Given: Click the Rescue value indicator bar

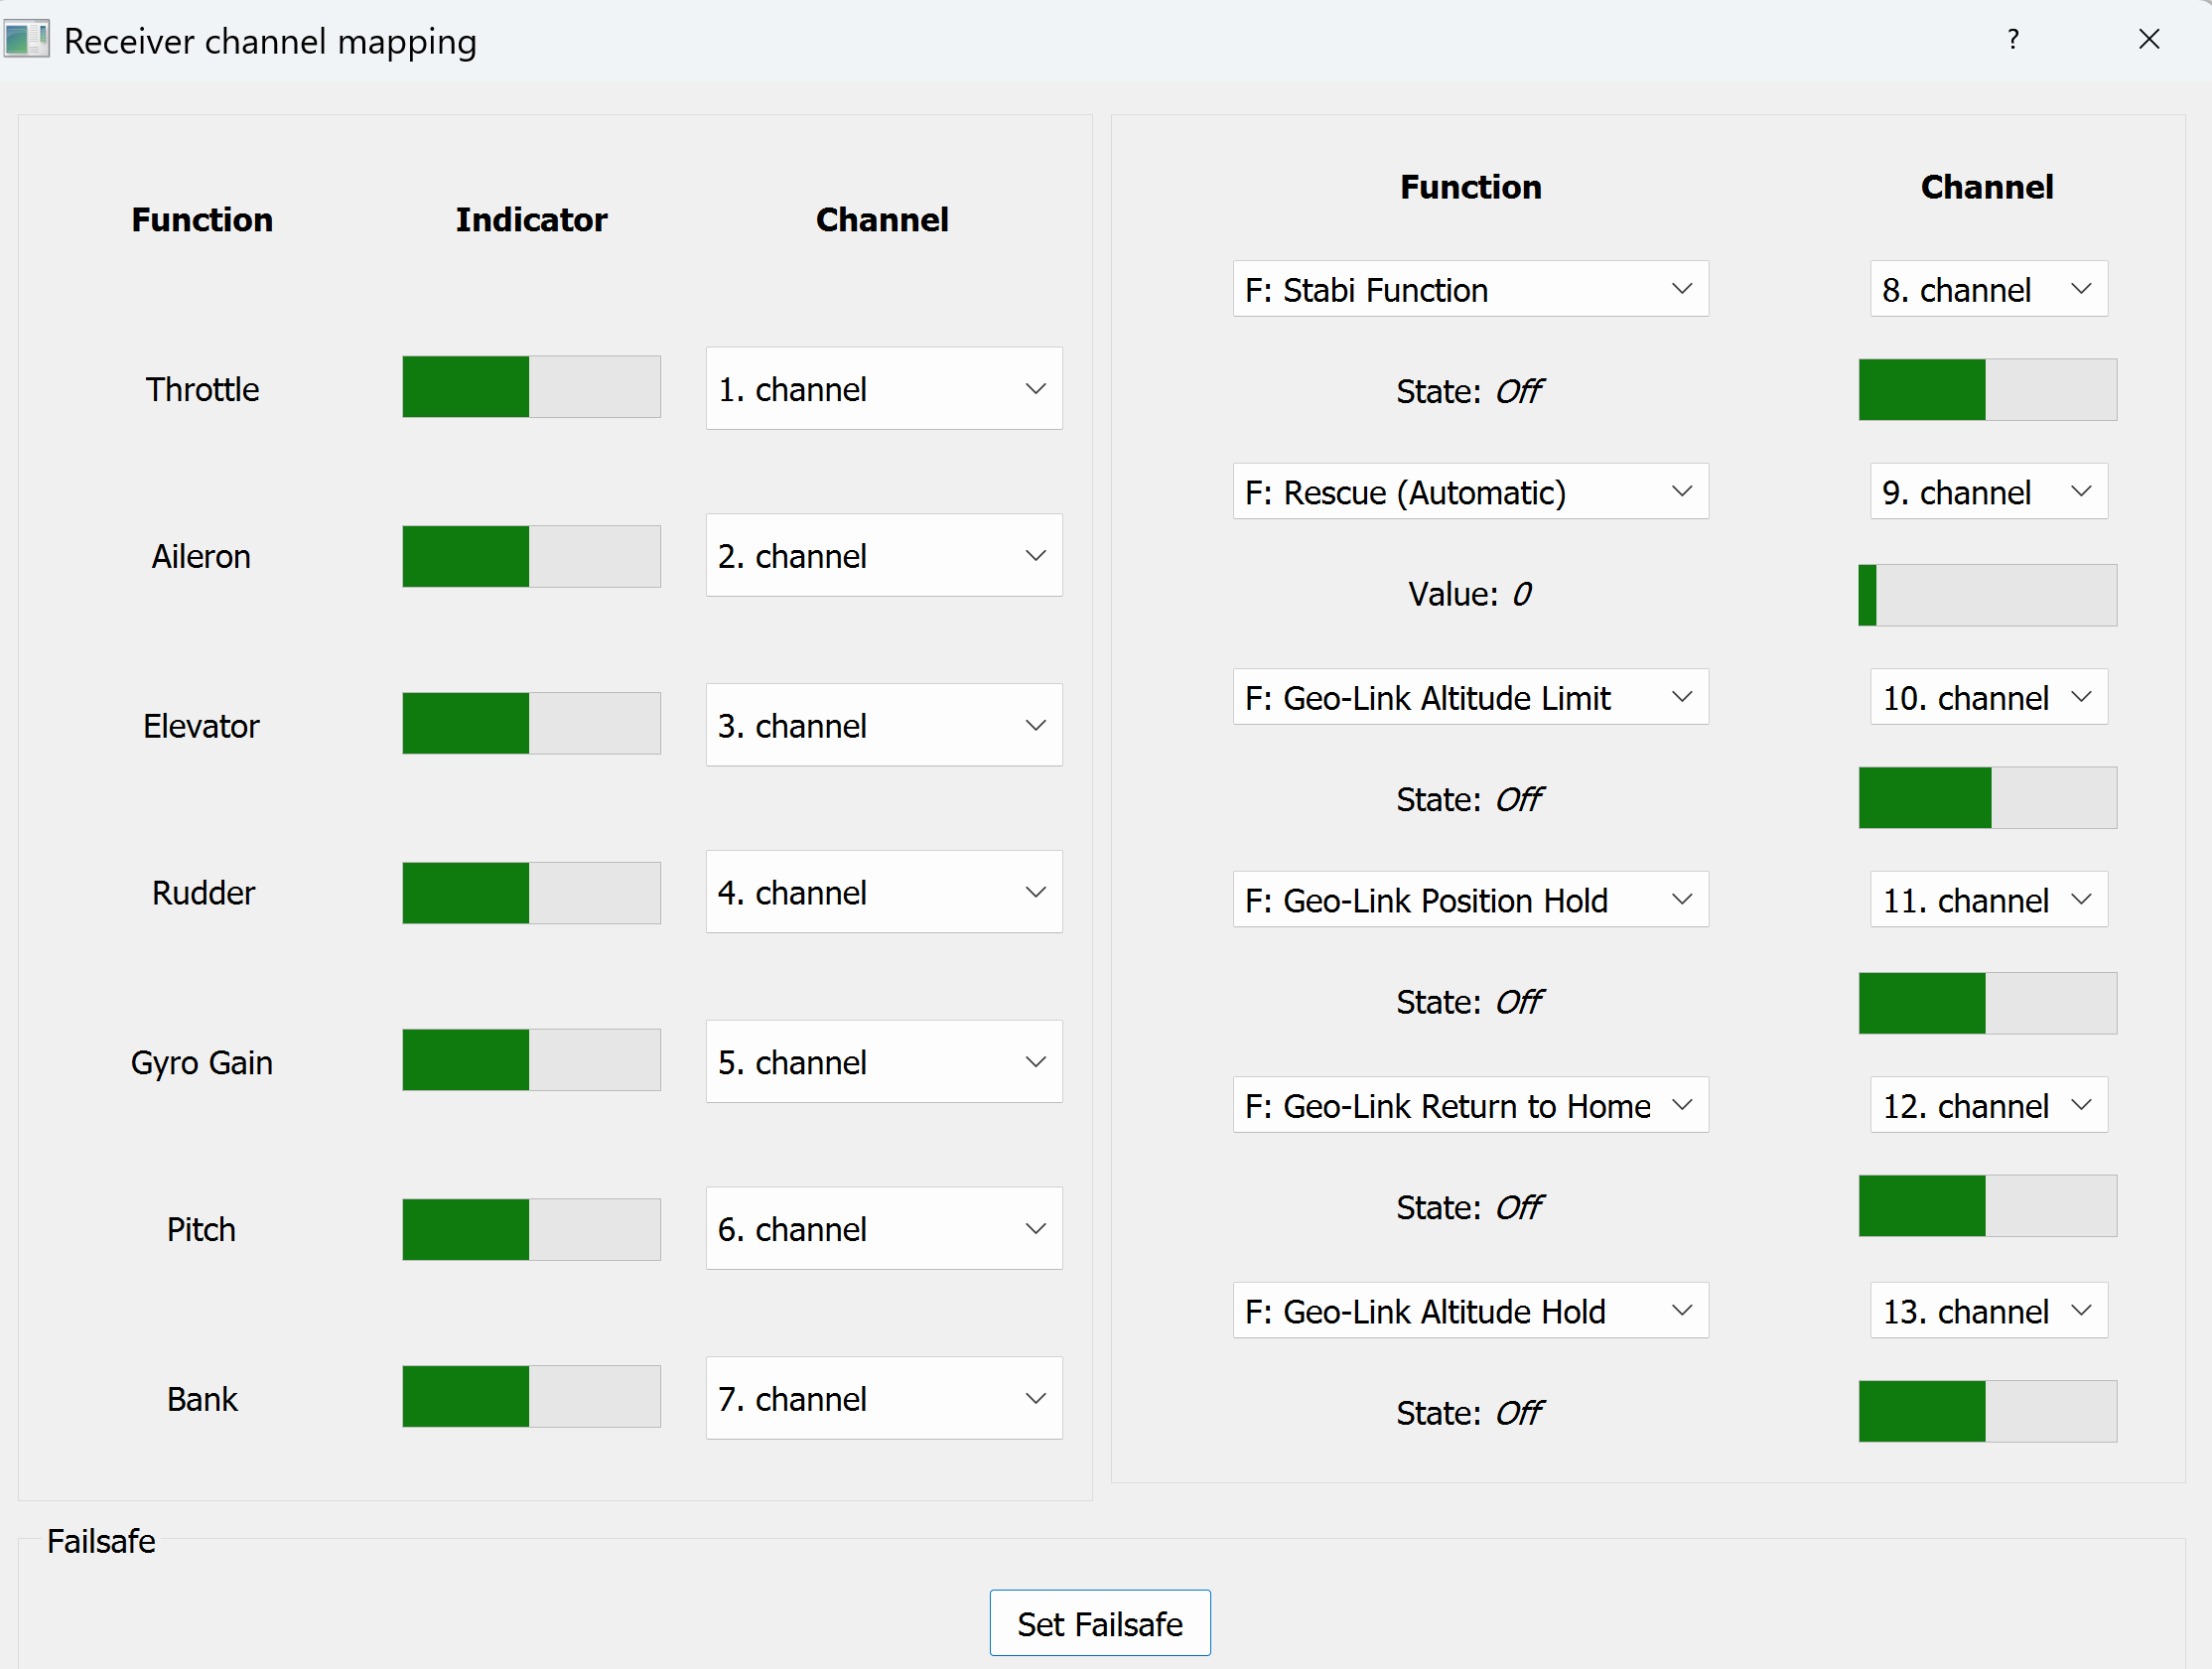Looking at the screenshot, I should [x=1986, y=596].
